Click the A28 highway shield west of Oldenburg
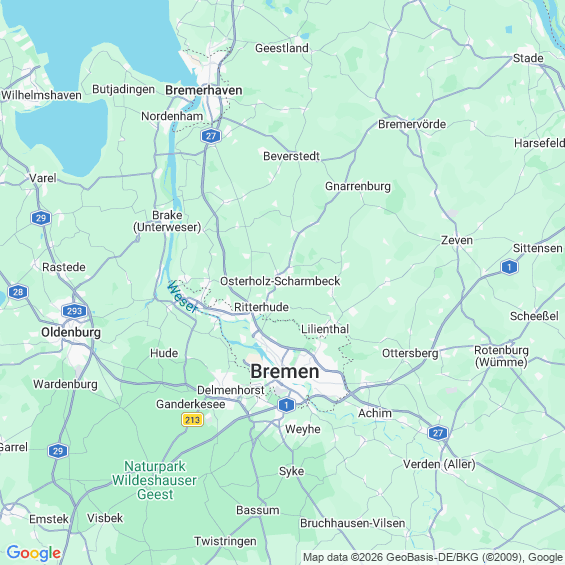The height and width of the screenshot is (565, 565). (x=18, y=292)
